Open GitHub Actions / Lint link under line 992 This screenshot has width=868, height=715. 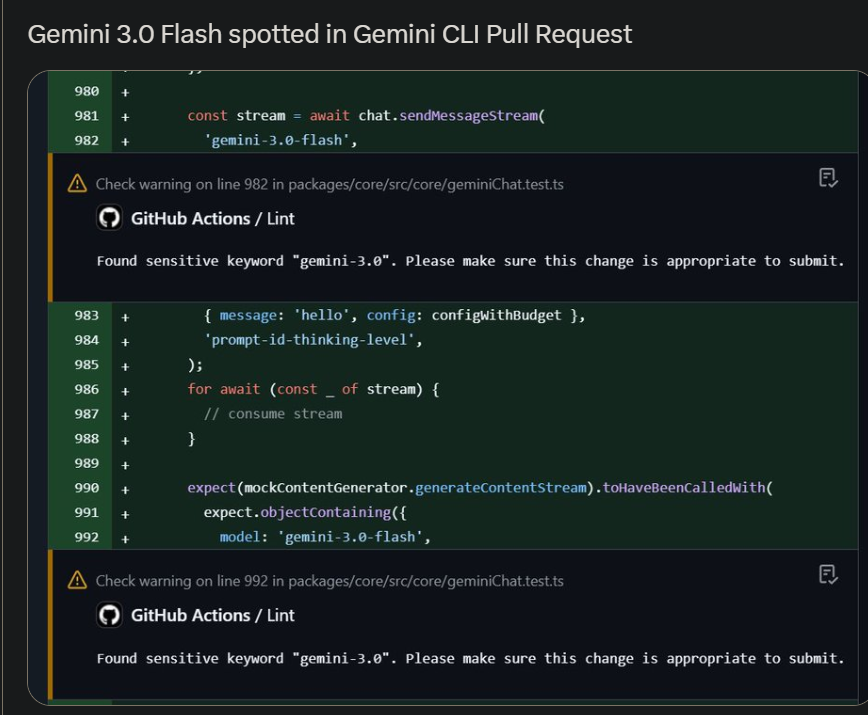[213, 615]
